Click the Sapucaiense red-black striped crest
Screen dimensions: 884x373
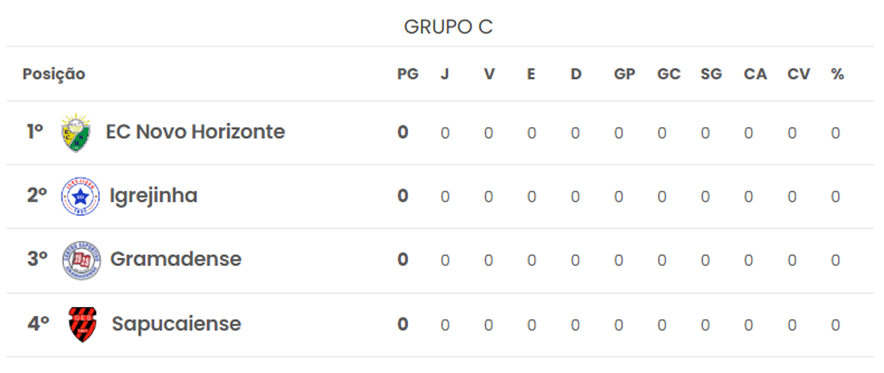(82, 325)
